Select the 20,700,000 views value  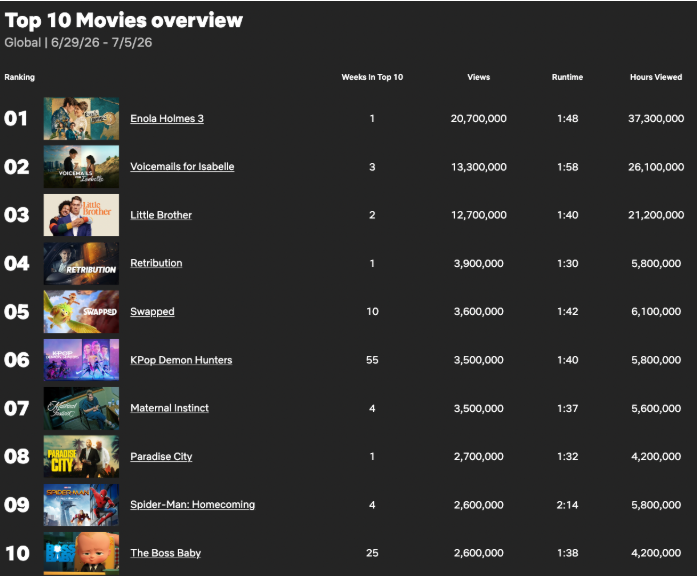479,119
